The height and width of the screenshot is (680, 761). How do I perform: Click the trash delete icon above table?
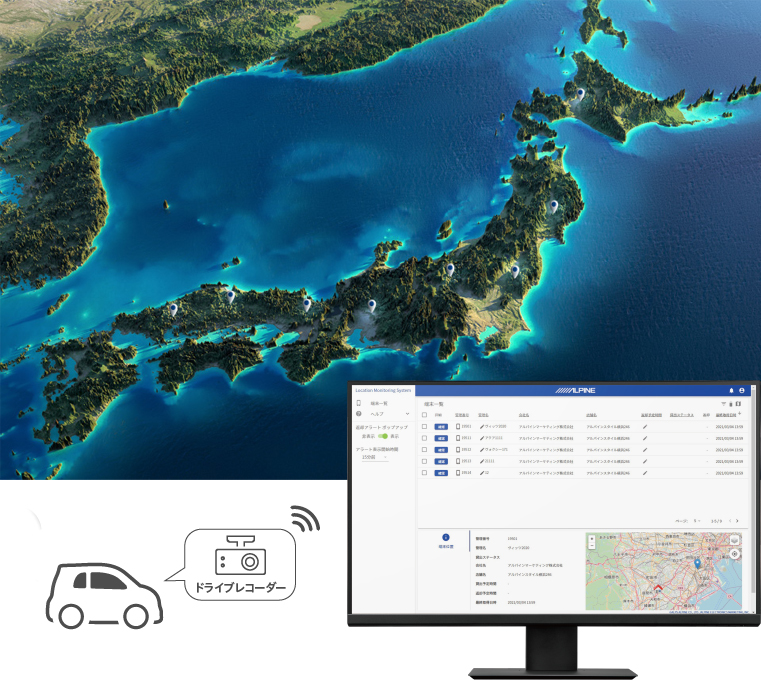tap(731, 404)
